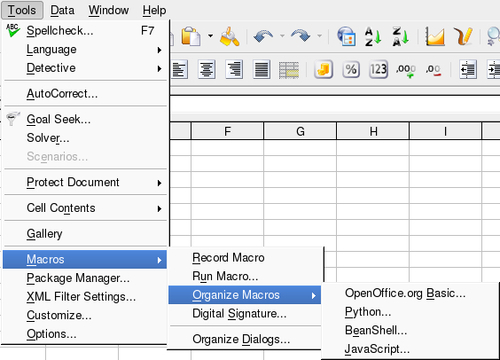Open OpenOffice.org Basic macro organizer
The width and height of the screenshot is (500, 360).
click(x=411, y=293)
